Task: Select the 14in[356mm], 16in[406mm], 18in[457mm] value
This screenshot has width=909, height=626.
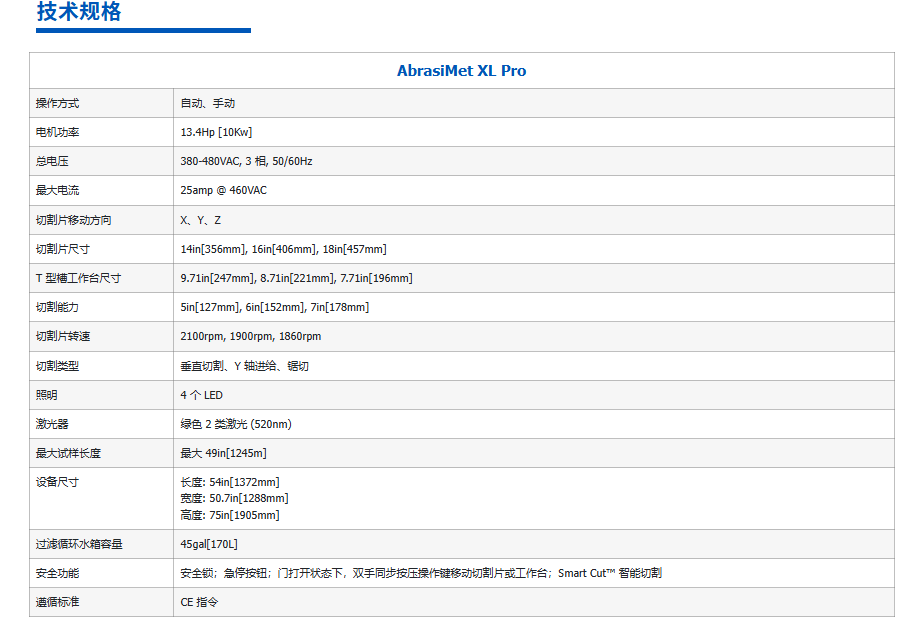Action: 283,249
